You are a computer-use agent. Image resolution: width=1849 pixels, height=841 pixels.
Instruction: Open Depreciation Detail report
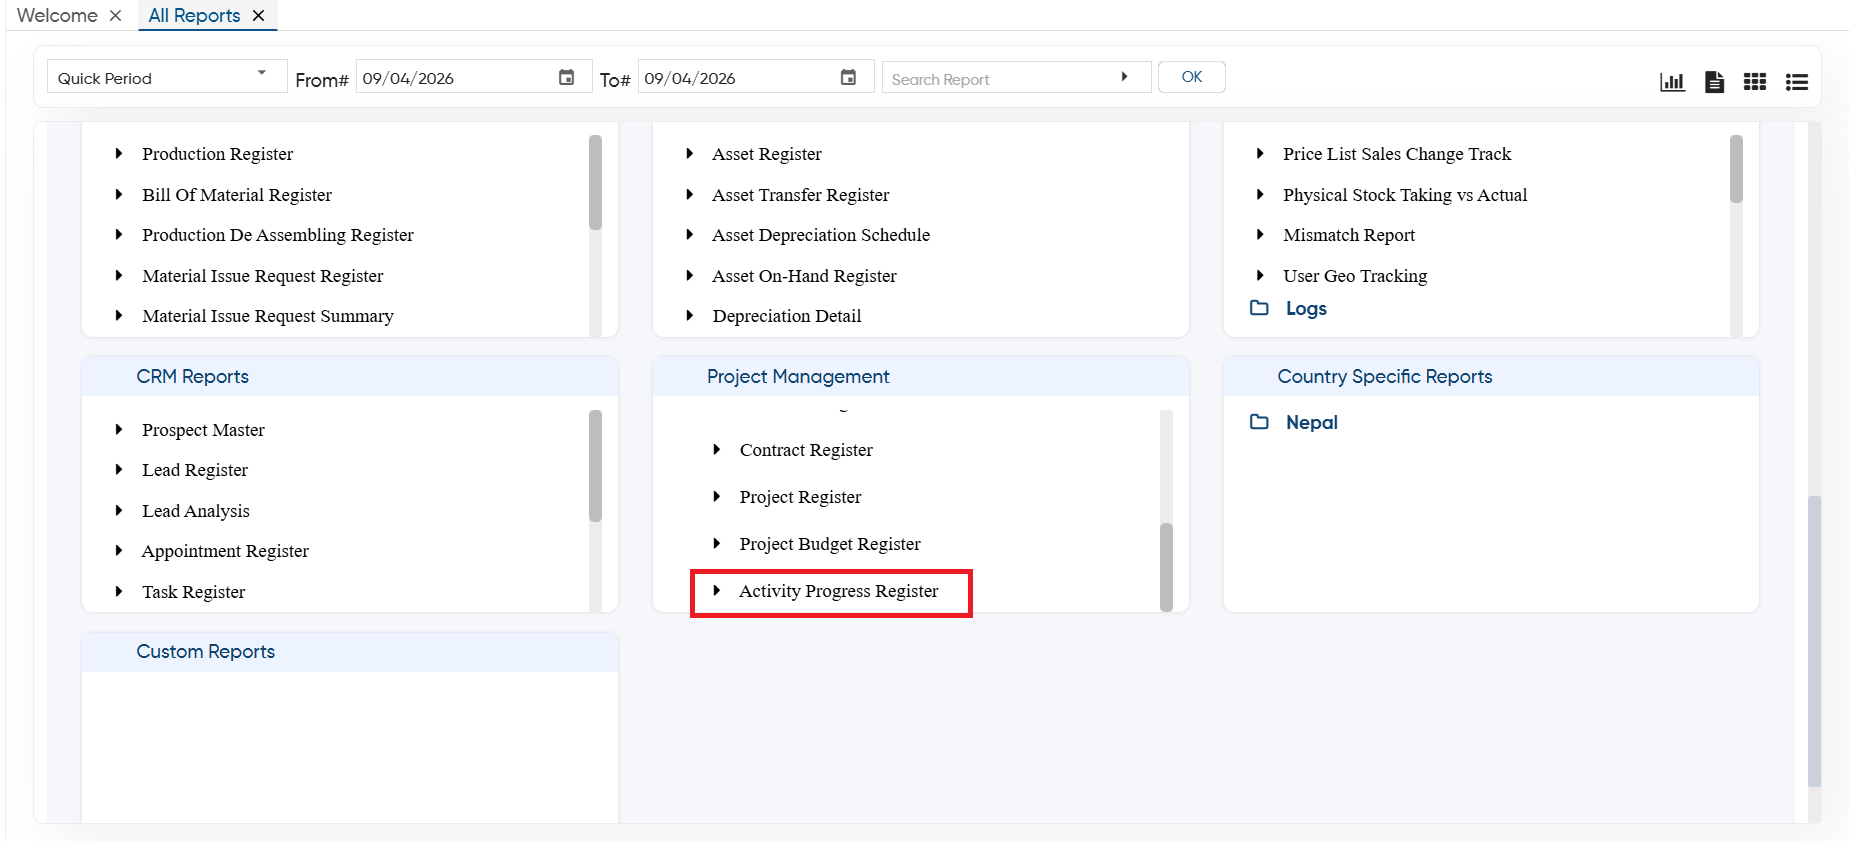click(787, 316)
